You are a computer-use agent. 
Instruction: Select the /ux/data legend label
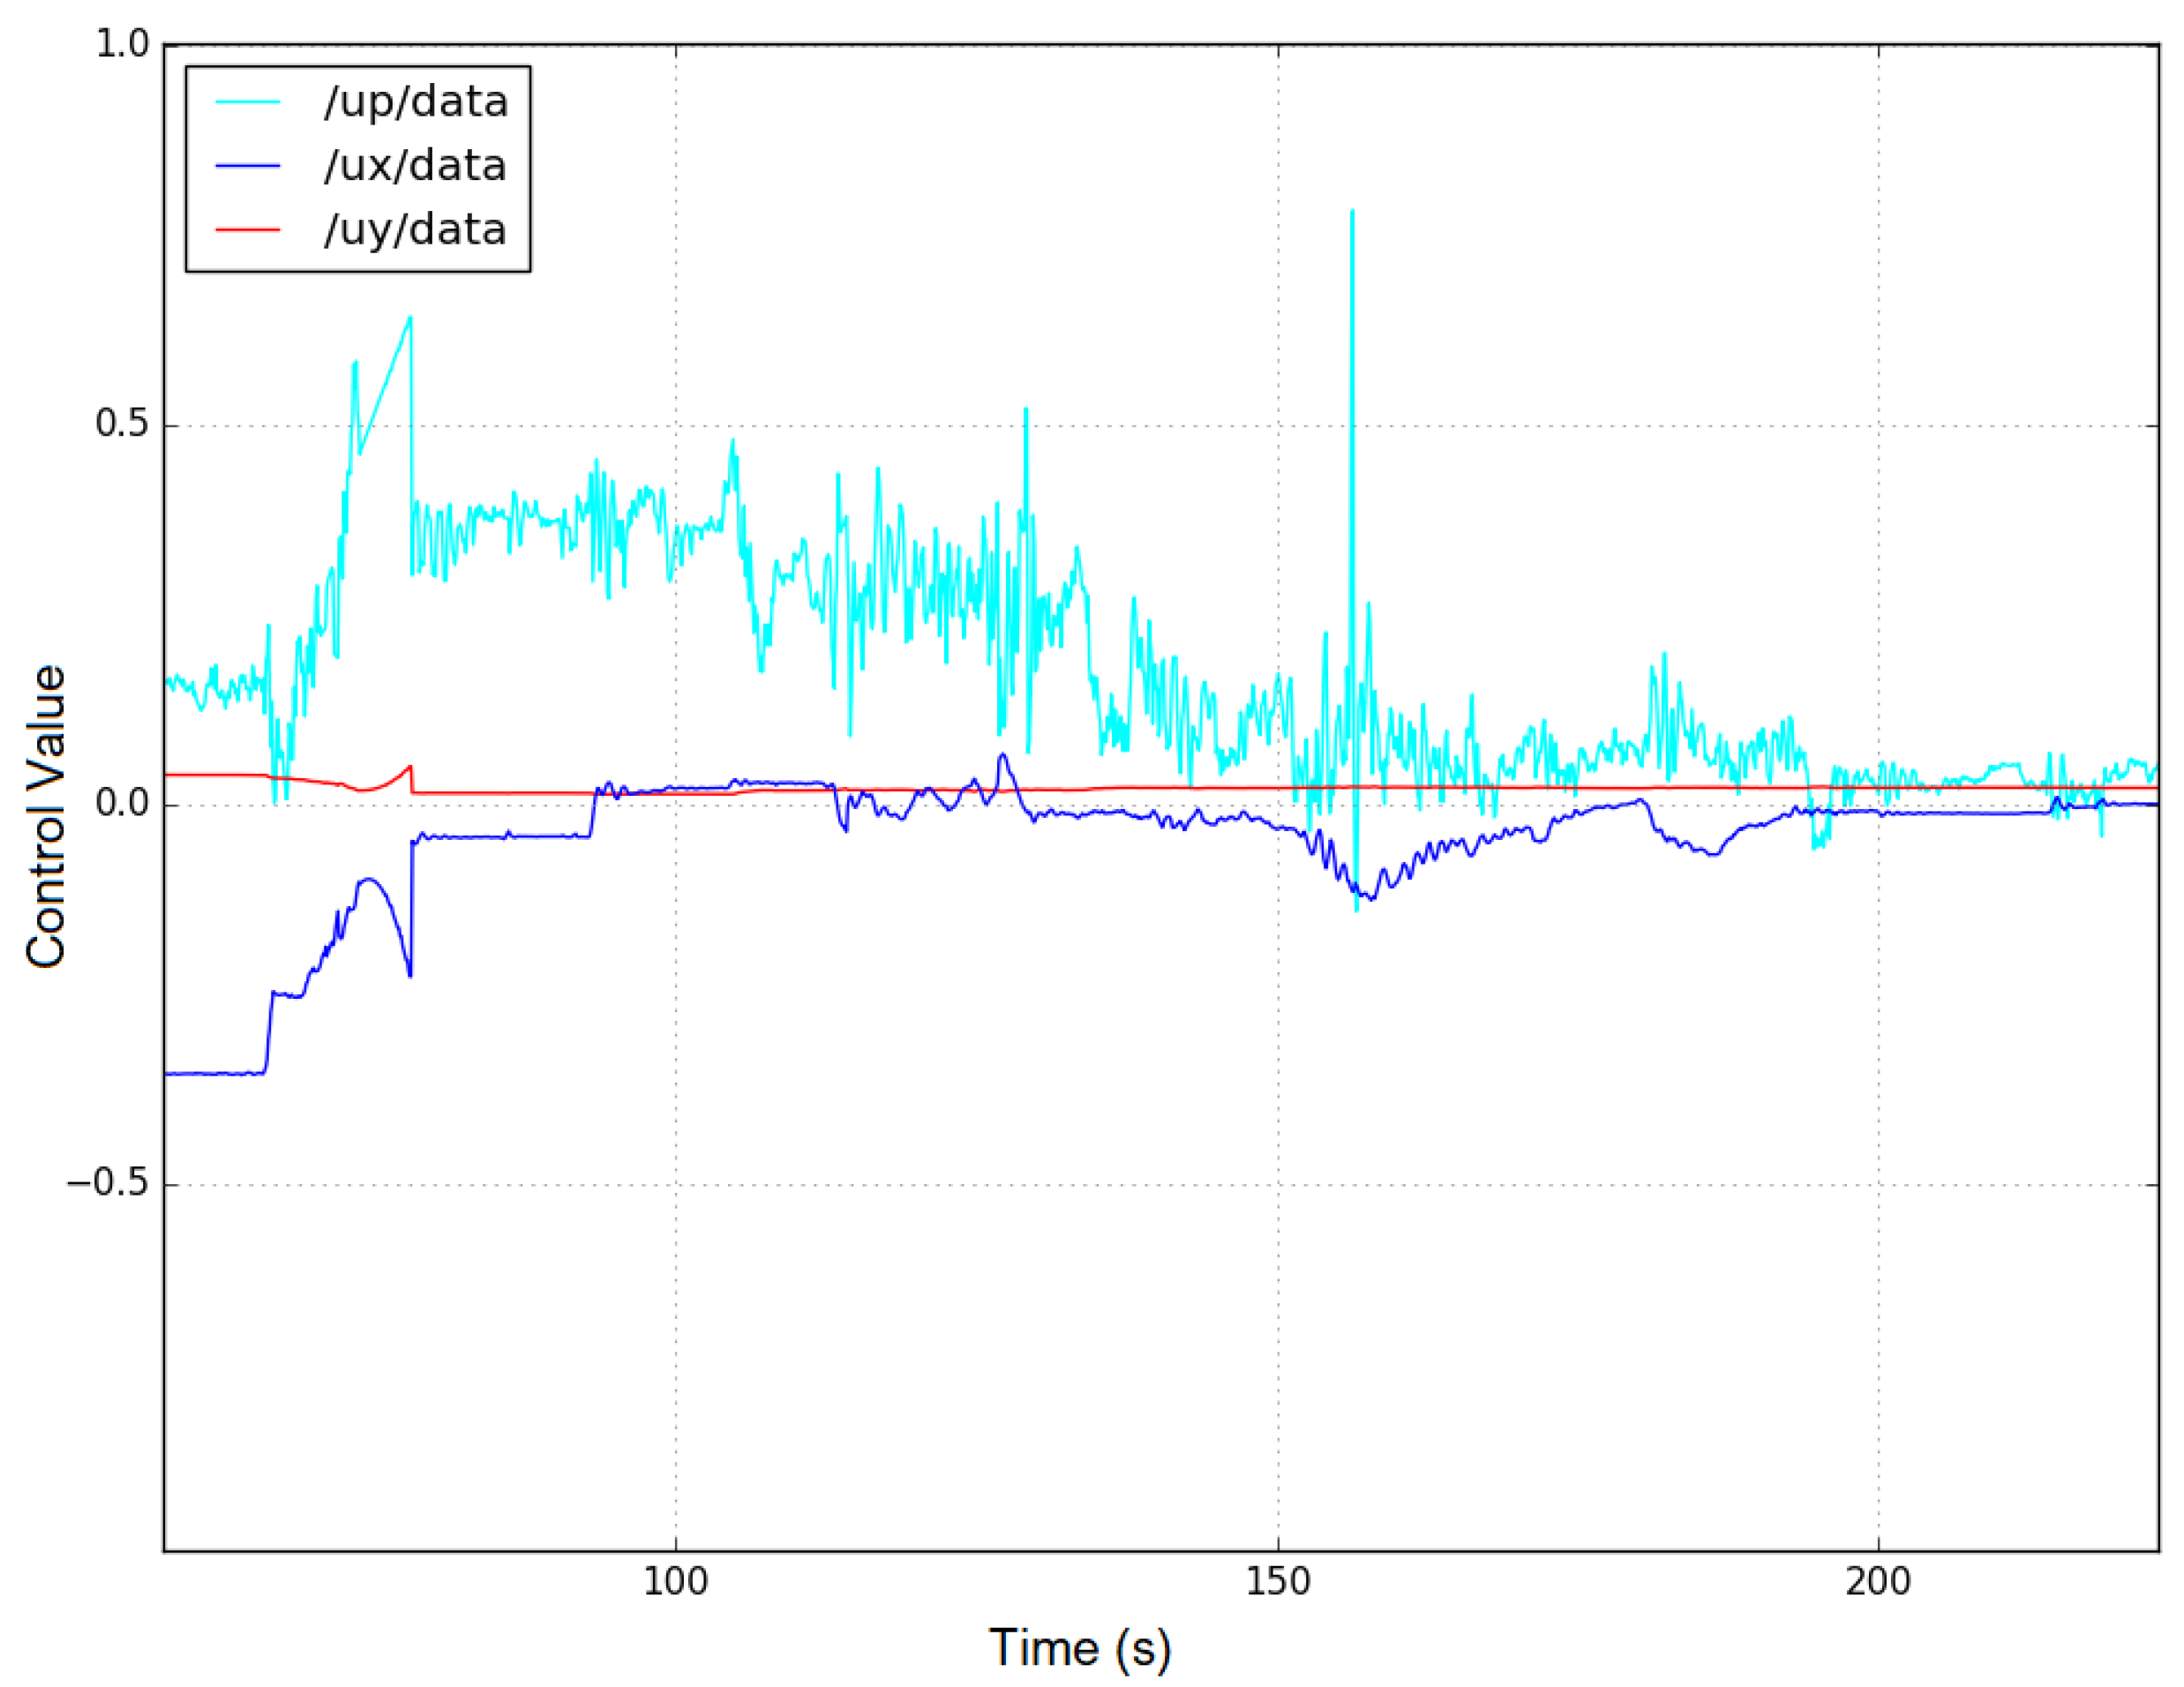[415, 166]
